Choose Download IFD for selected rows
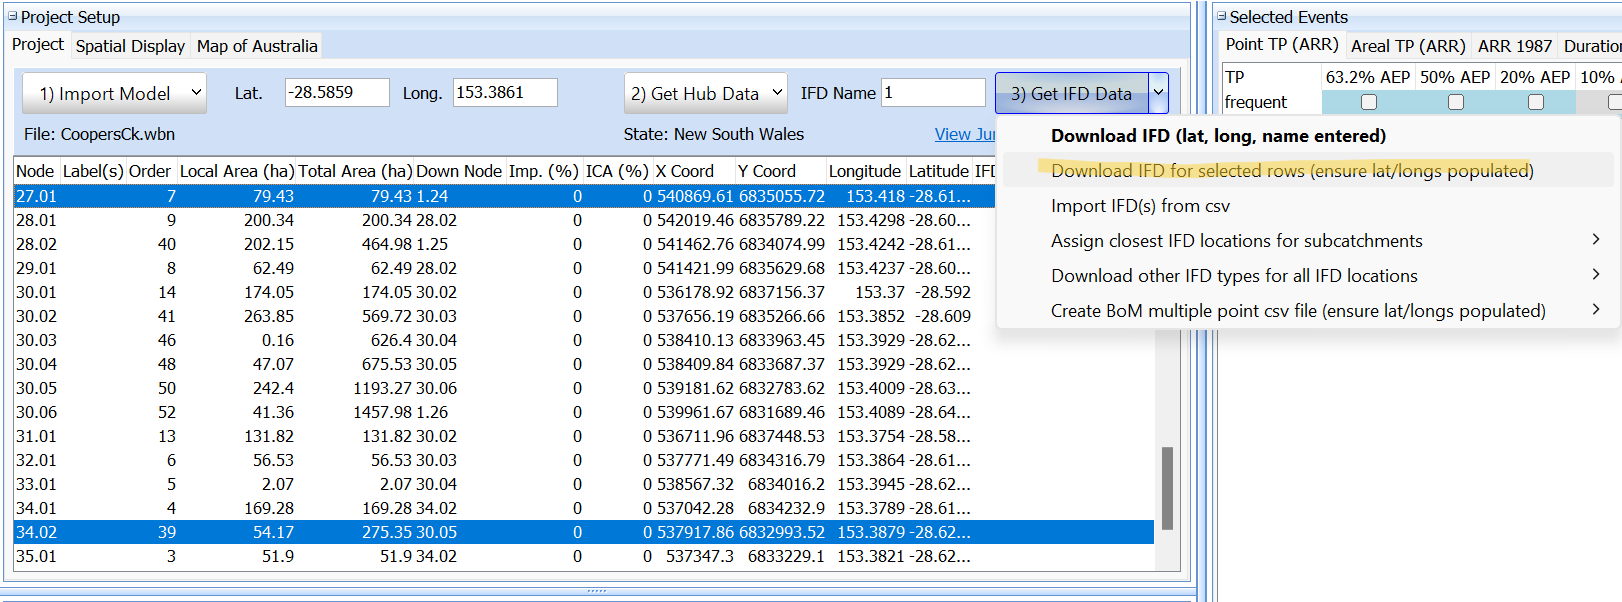 (x=1291, y=171)
